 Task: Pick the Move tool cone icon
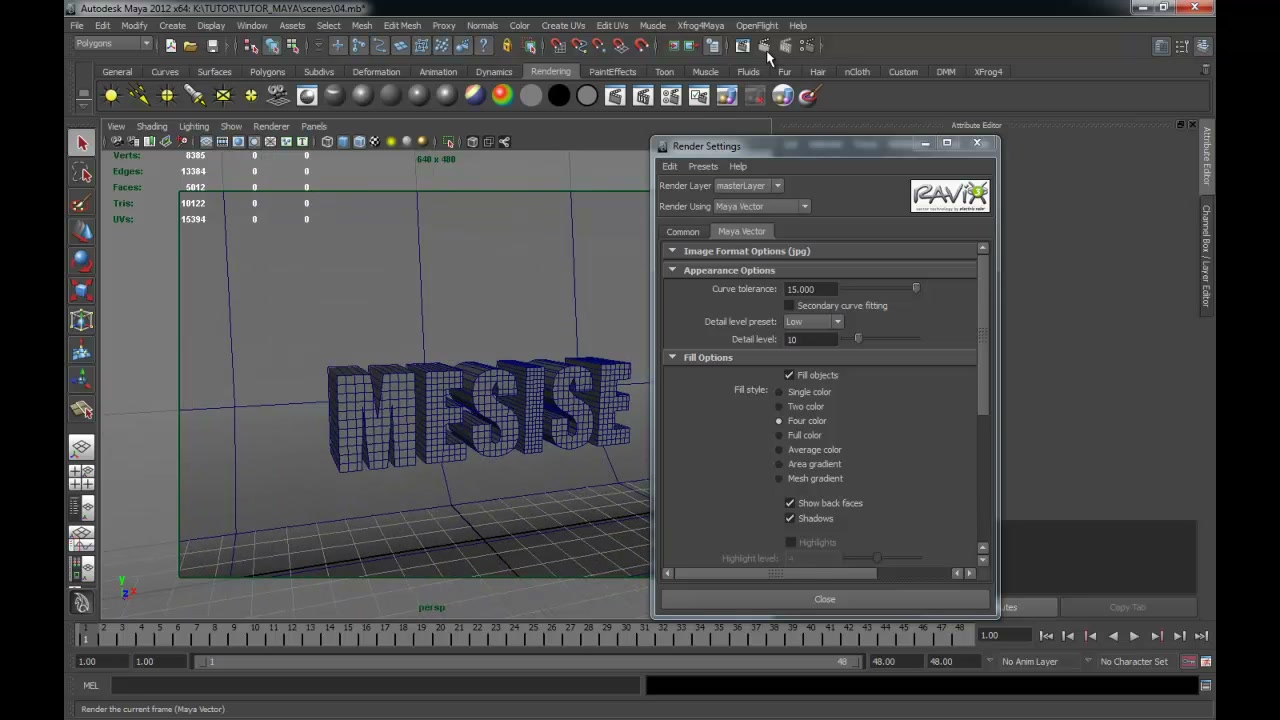(x=82, y=232)
